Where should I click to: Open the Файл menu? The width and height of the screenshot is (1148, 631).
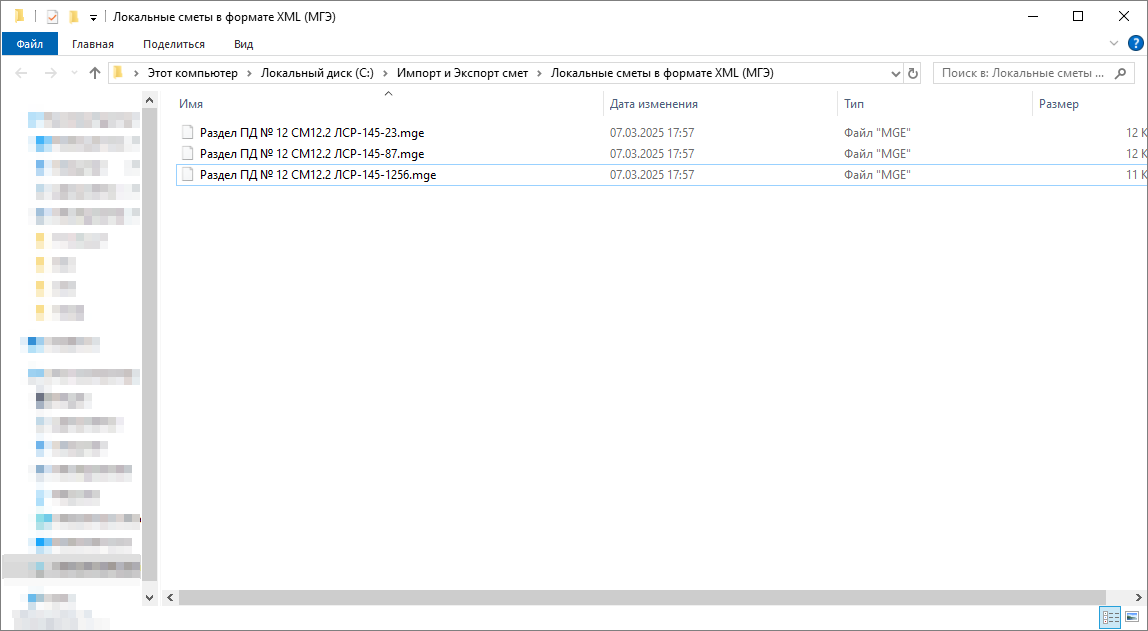point(30,44)
